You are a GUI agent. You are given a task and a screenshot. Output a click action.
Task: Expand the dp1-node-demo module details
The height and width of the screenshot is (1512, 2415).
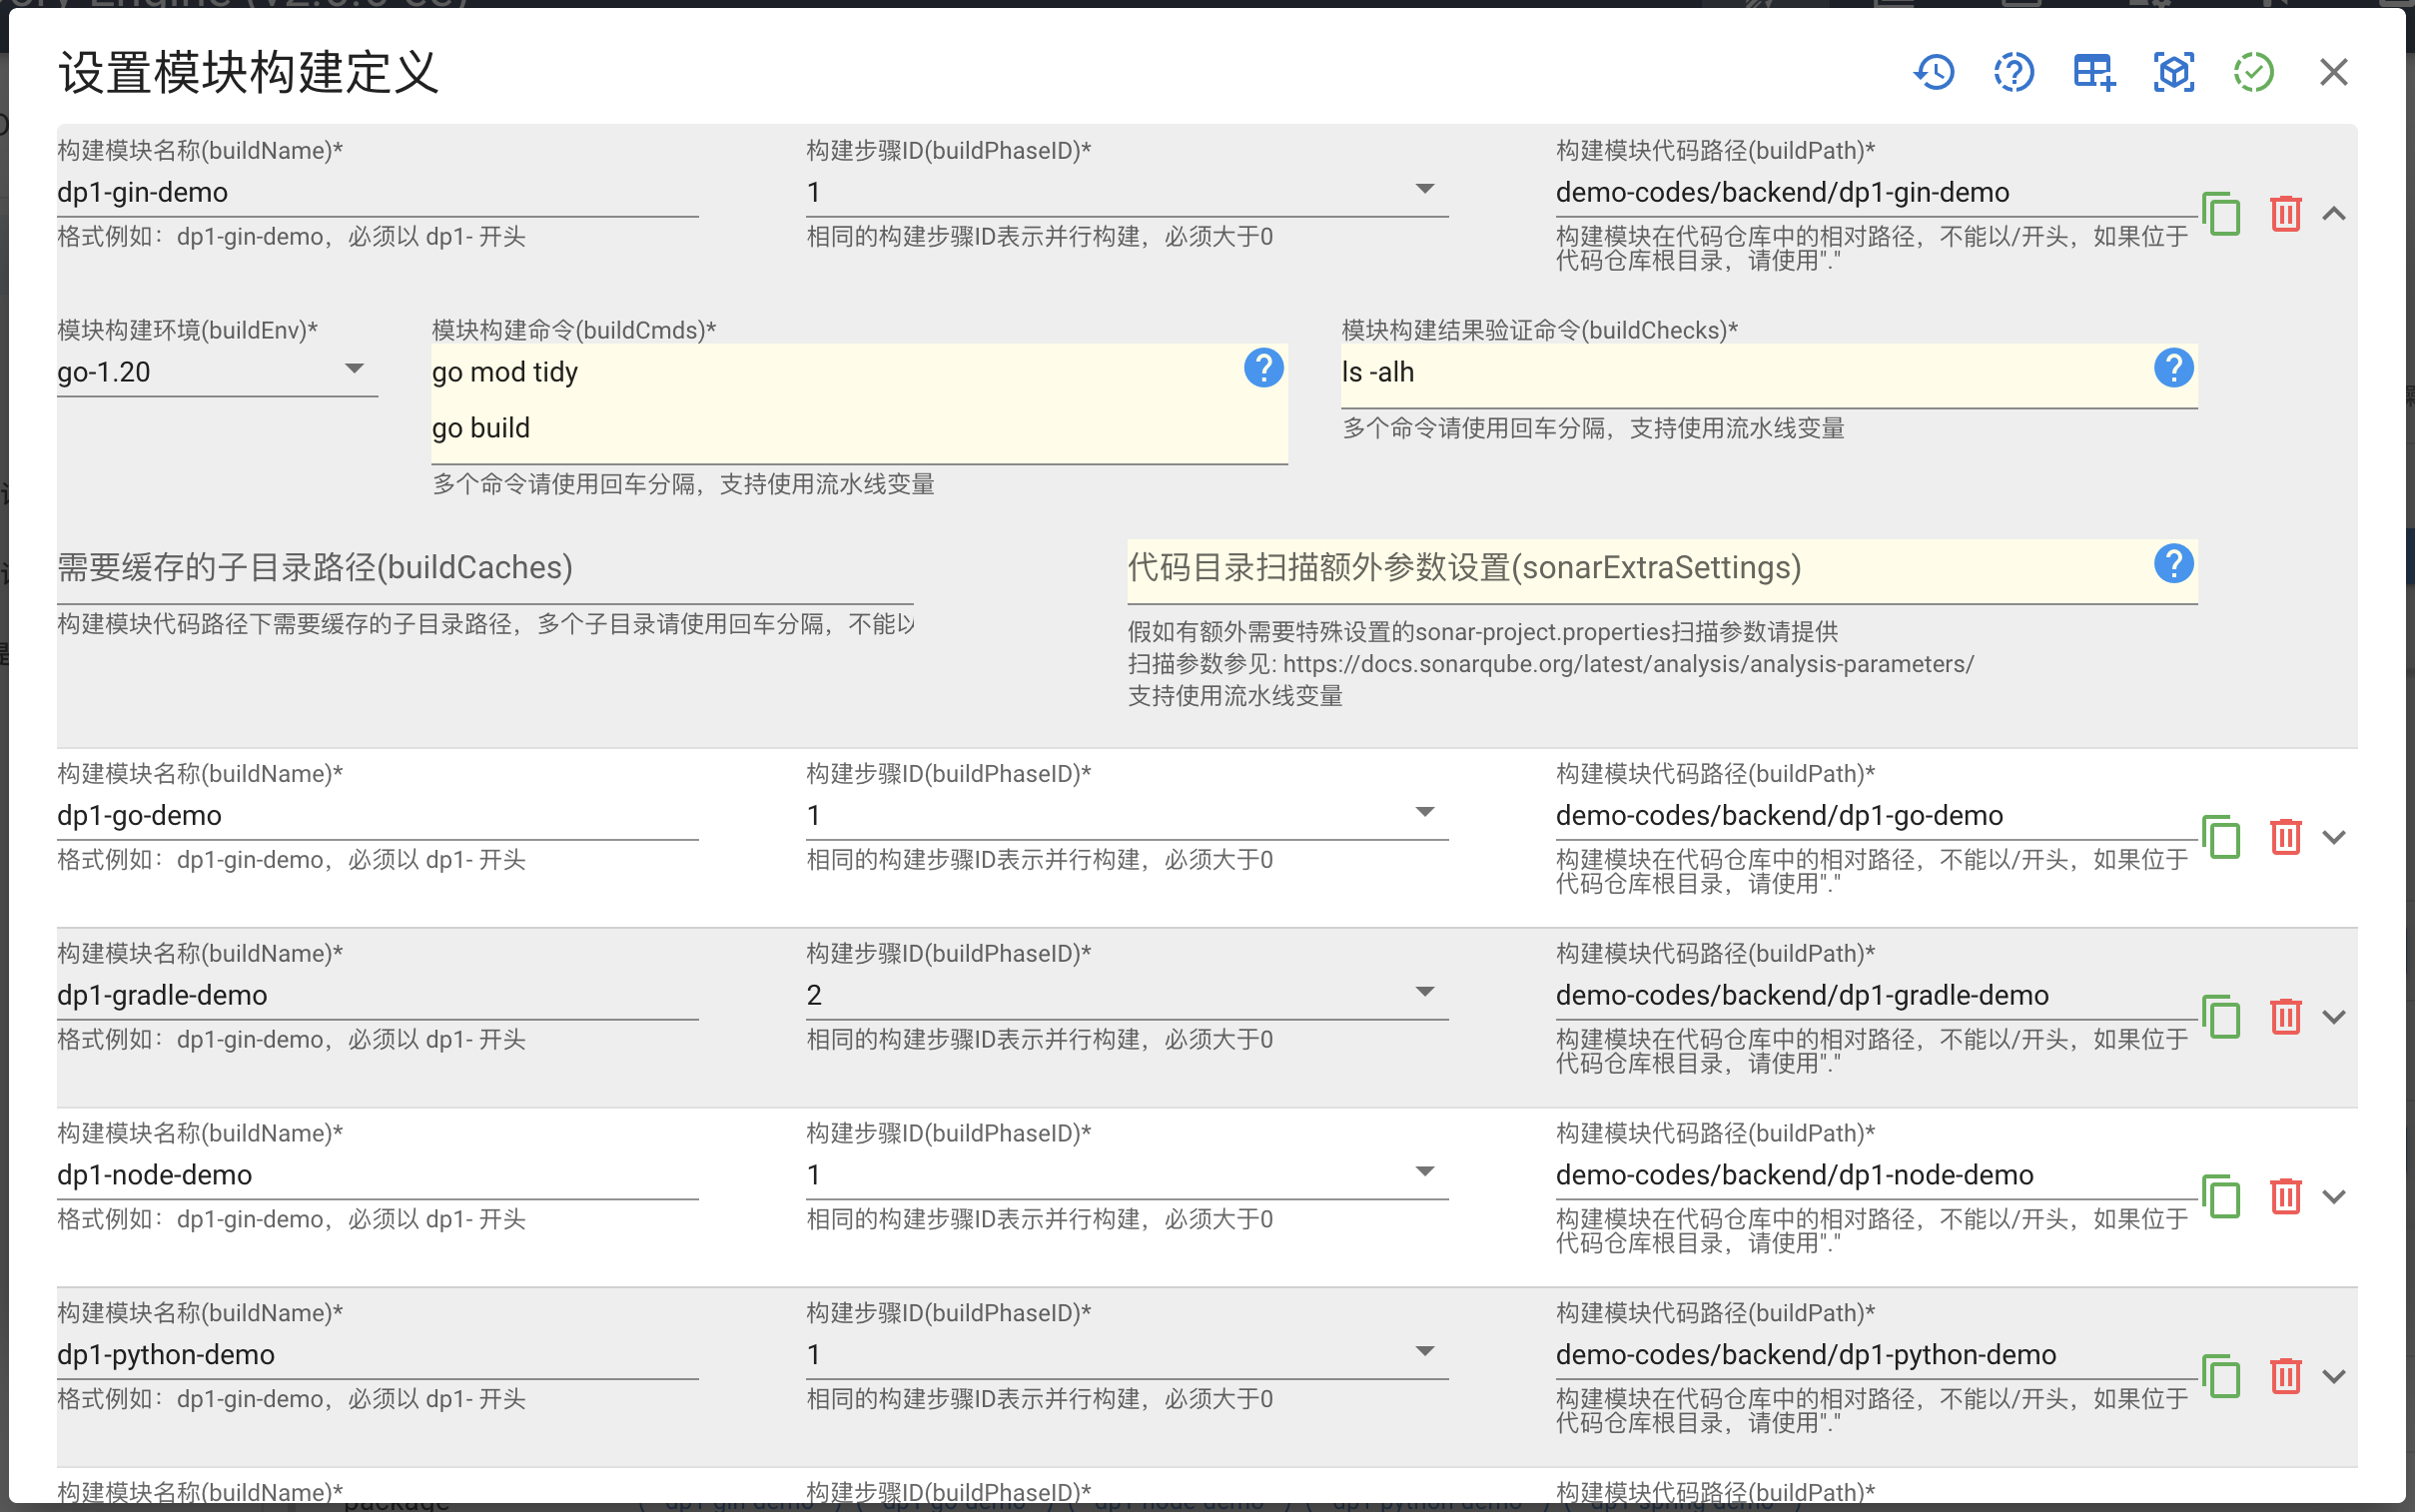click(x=2334, y=1196)
